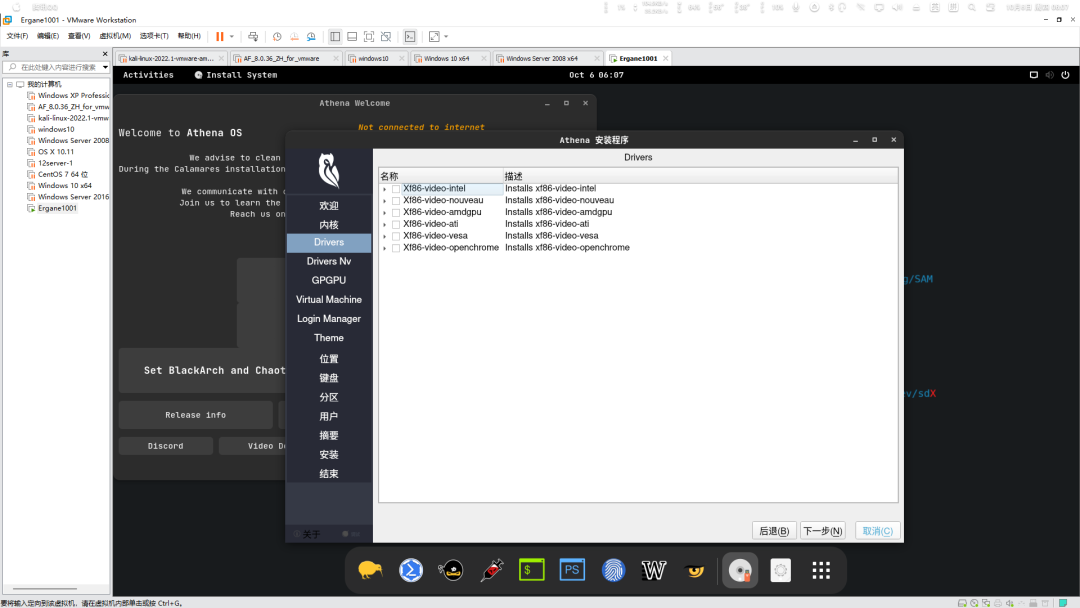Screen dimensions: 1080x608
Task: Toggle the thumbnail bar view icon
Action: tap(352, 36)
